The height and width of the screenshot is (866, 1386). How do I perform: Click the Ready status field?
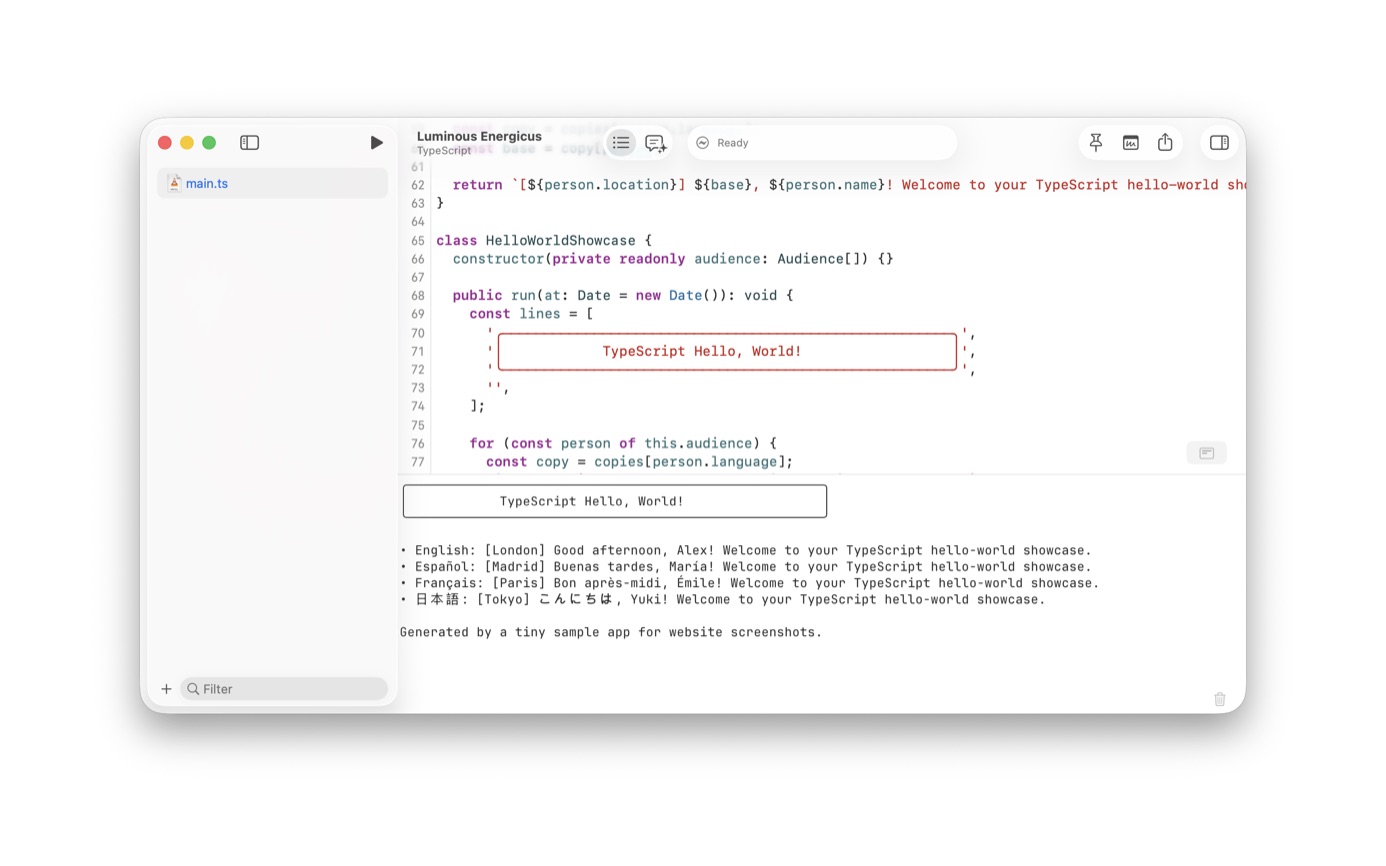coord(821,143)
